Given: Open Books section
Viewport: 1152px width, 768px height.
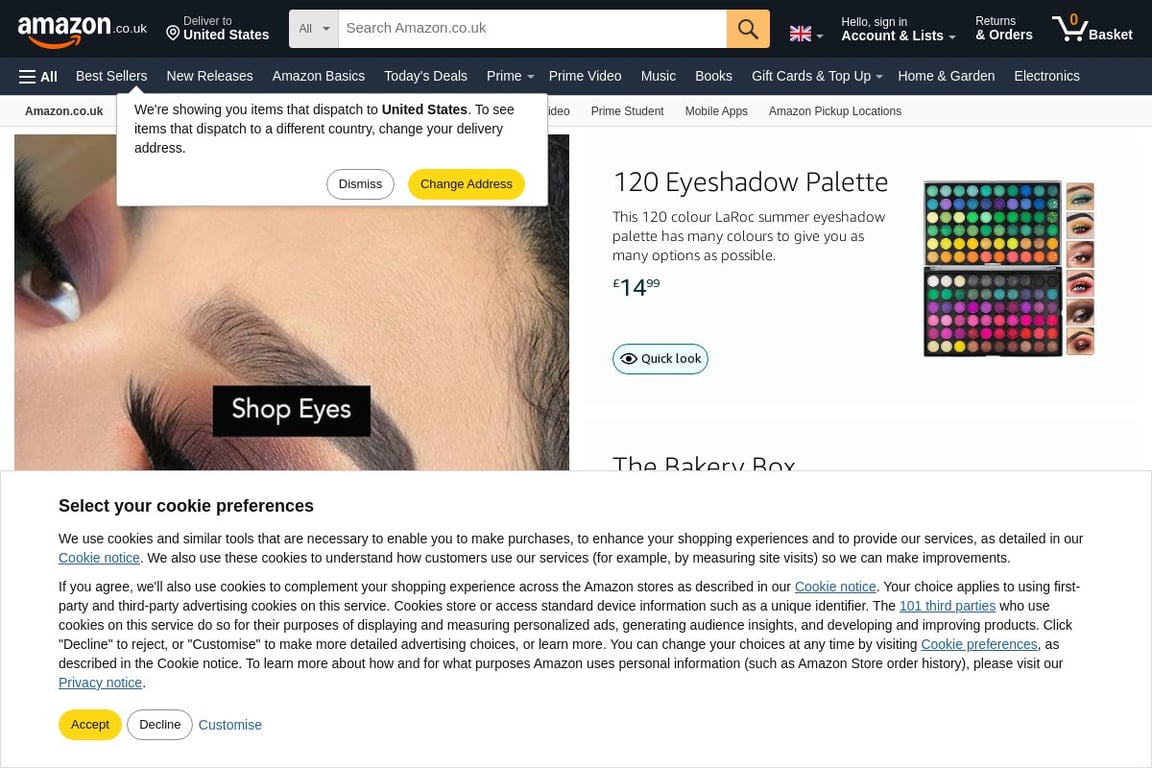Looking at the screenshot, I should pos(713,76).
